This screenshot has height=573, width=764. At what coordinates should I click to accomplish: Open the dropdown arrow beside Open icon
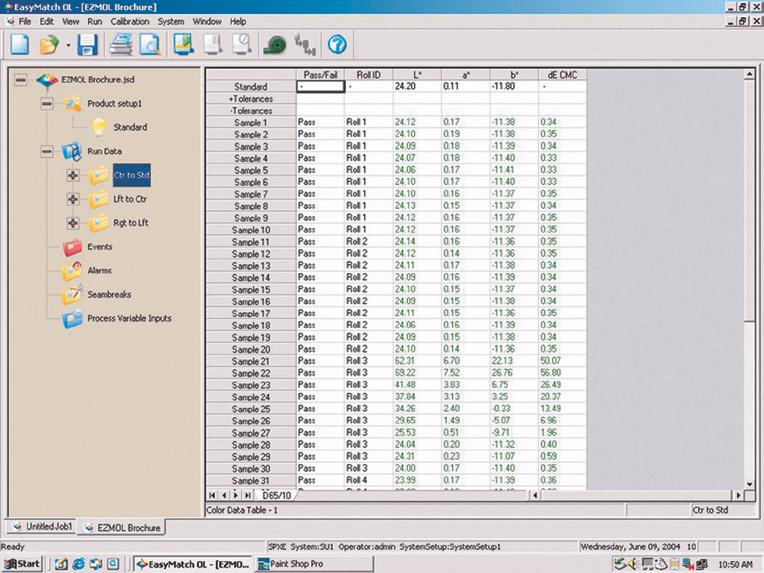click(68, 45)
